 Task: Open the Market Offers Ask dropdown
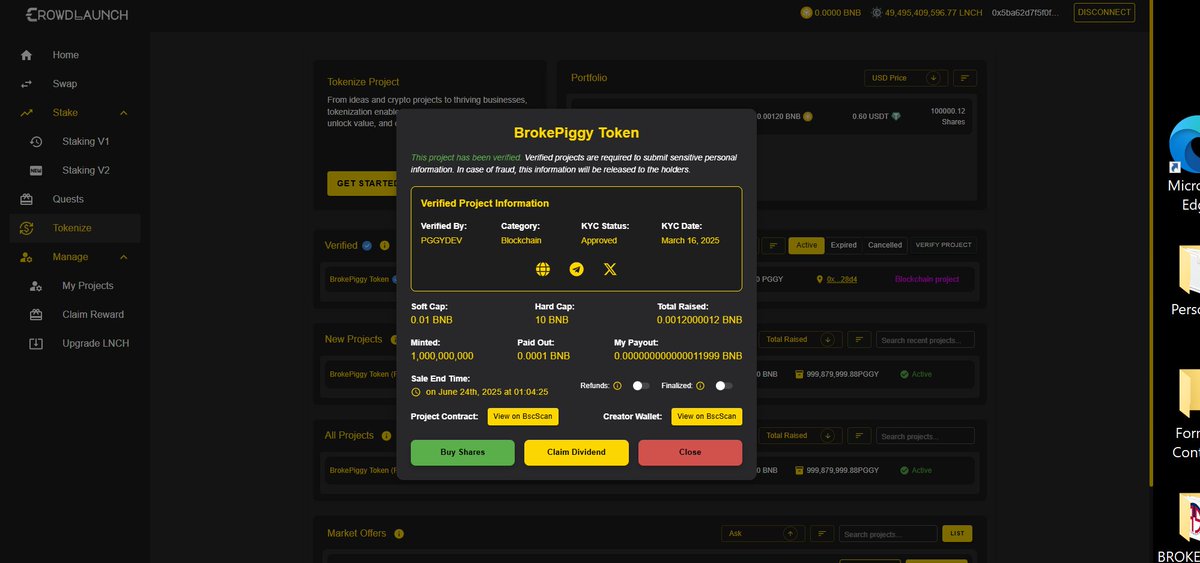coord(763,534)
